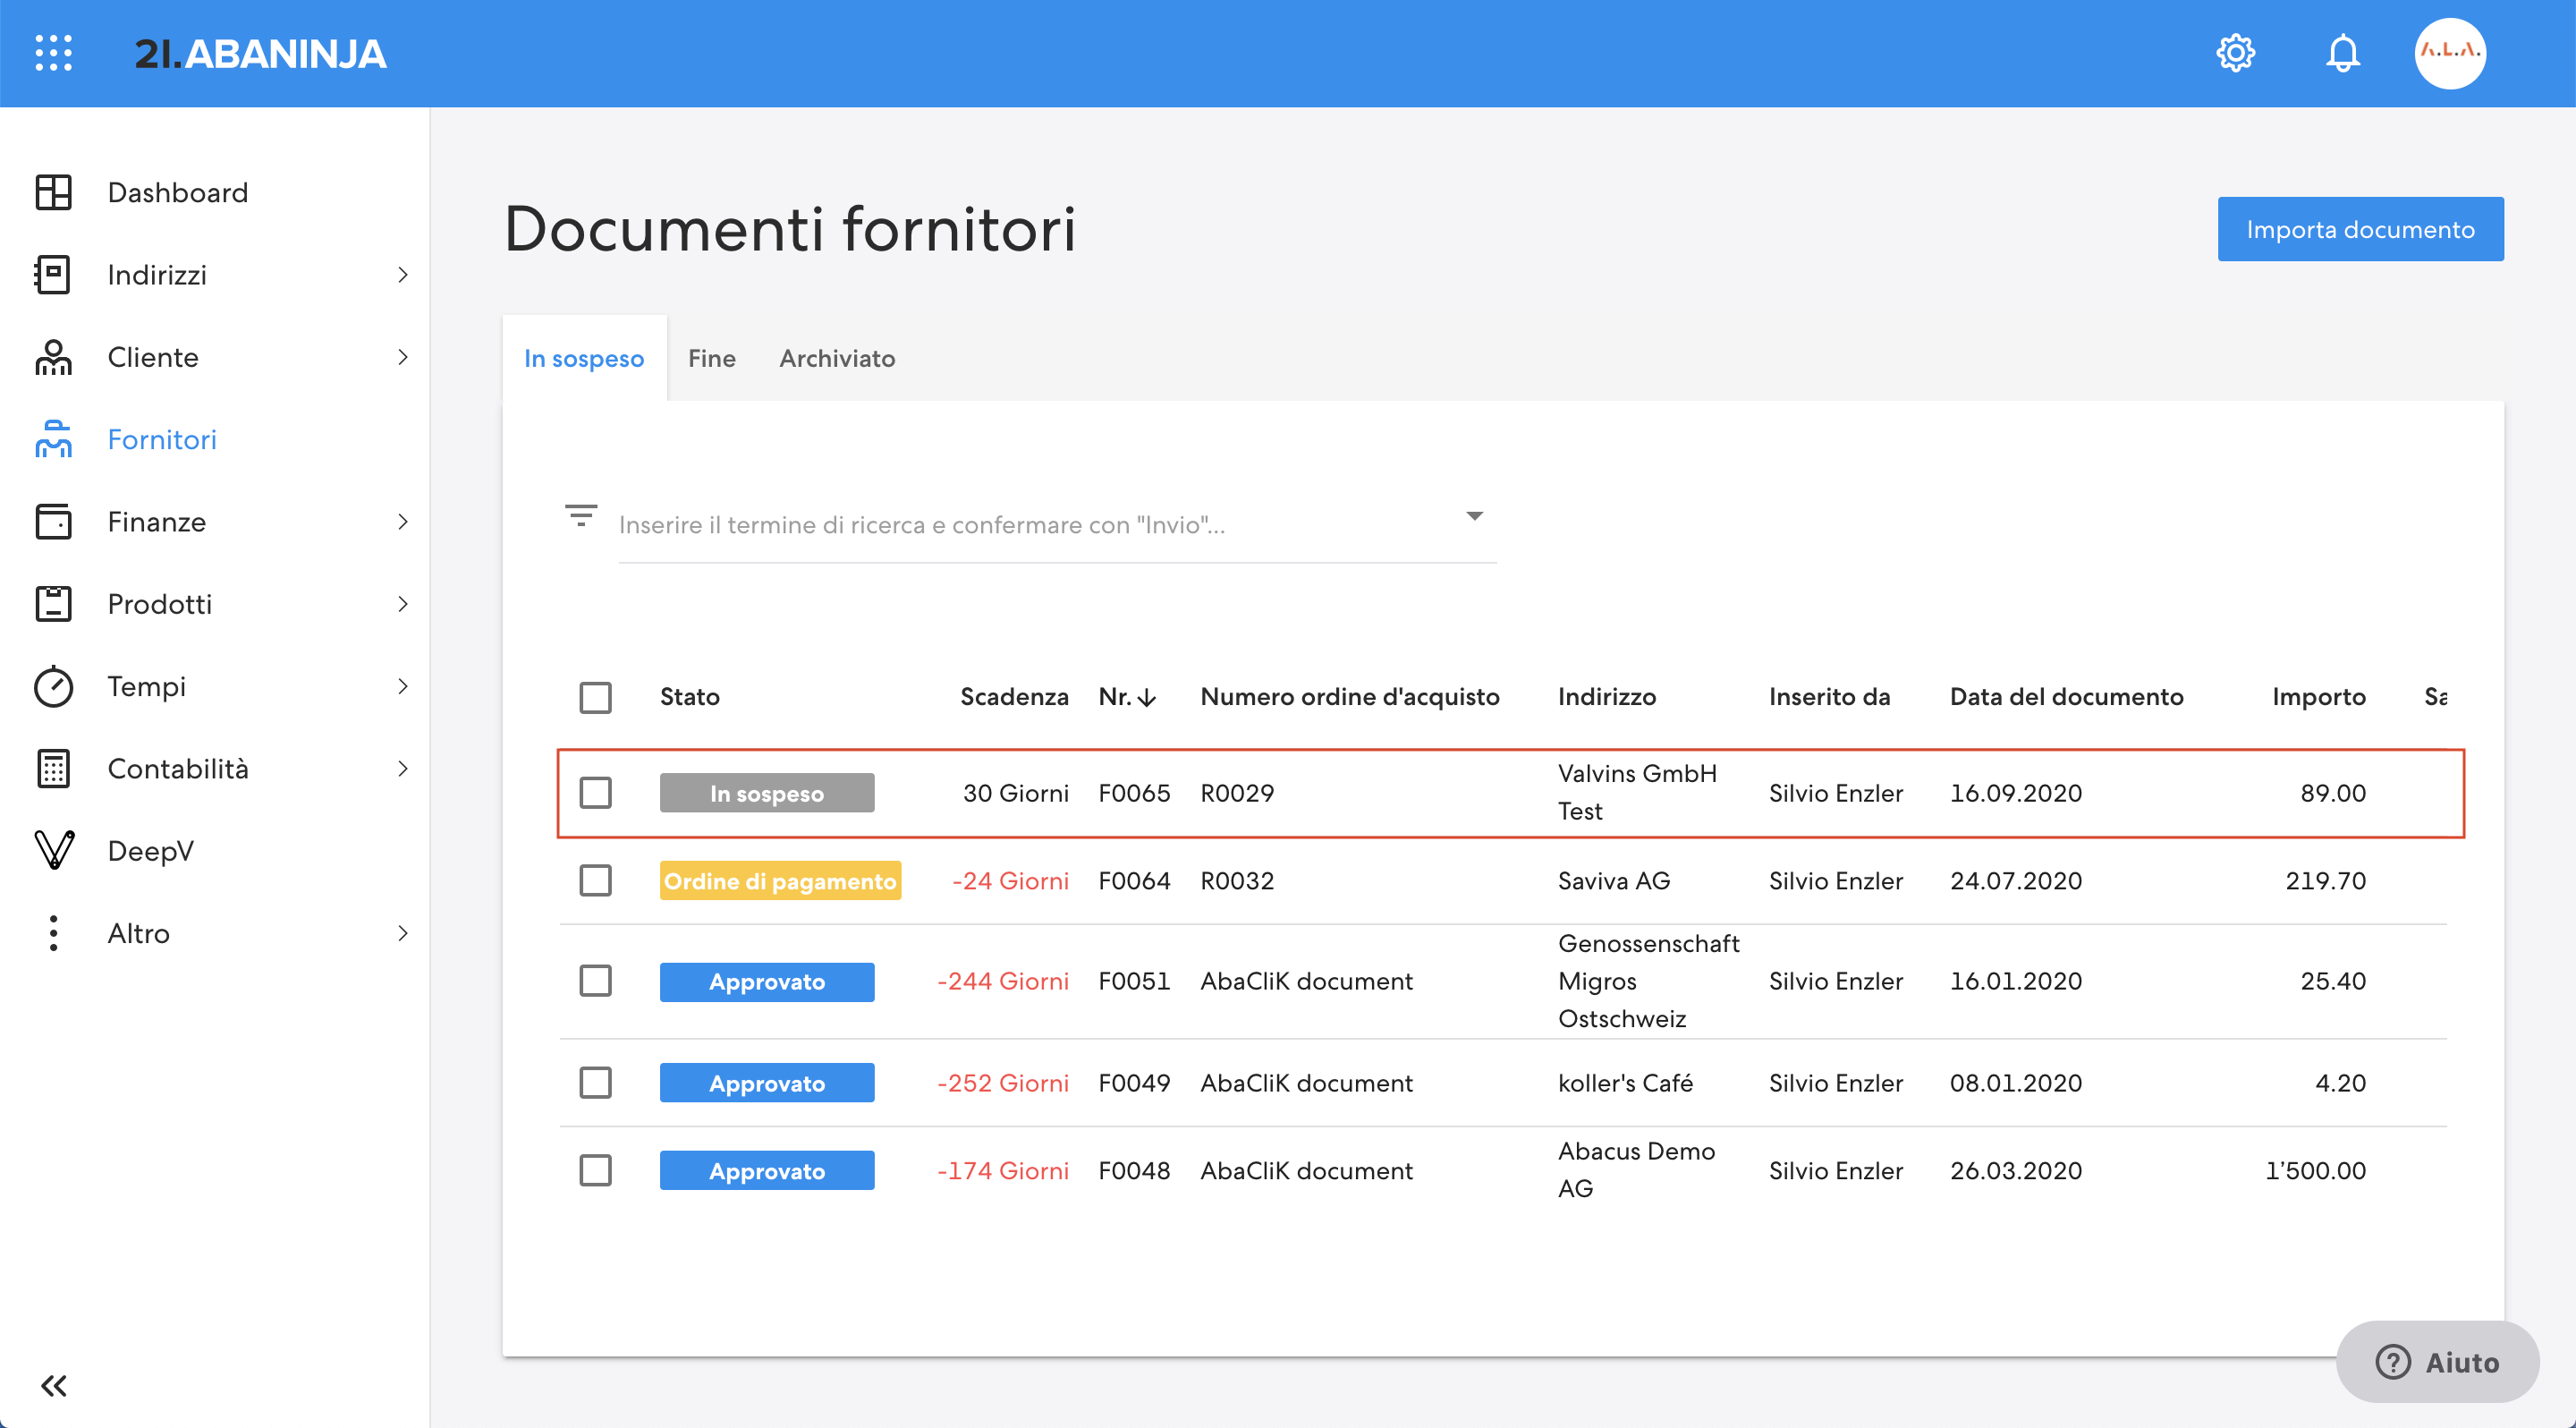Viewport: 2576px width, 1428px height.
Task: Switch to the Archiviato tab
Action: [837, 358]
